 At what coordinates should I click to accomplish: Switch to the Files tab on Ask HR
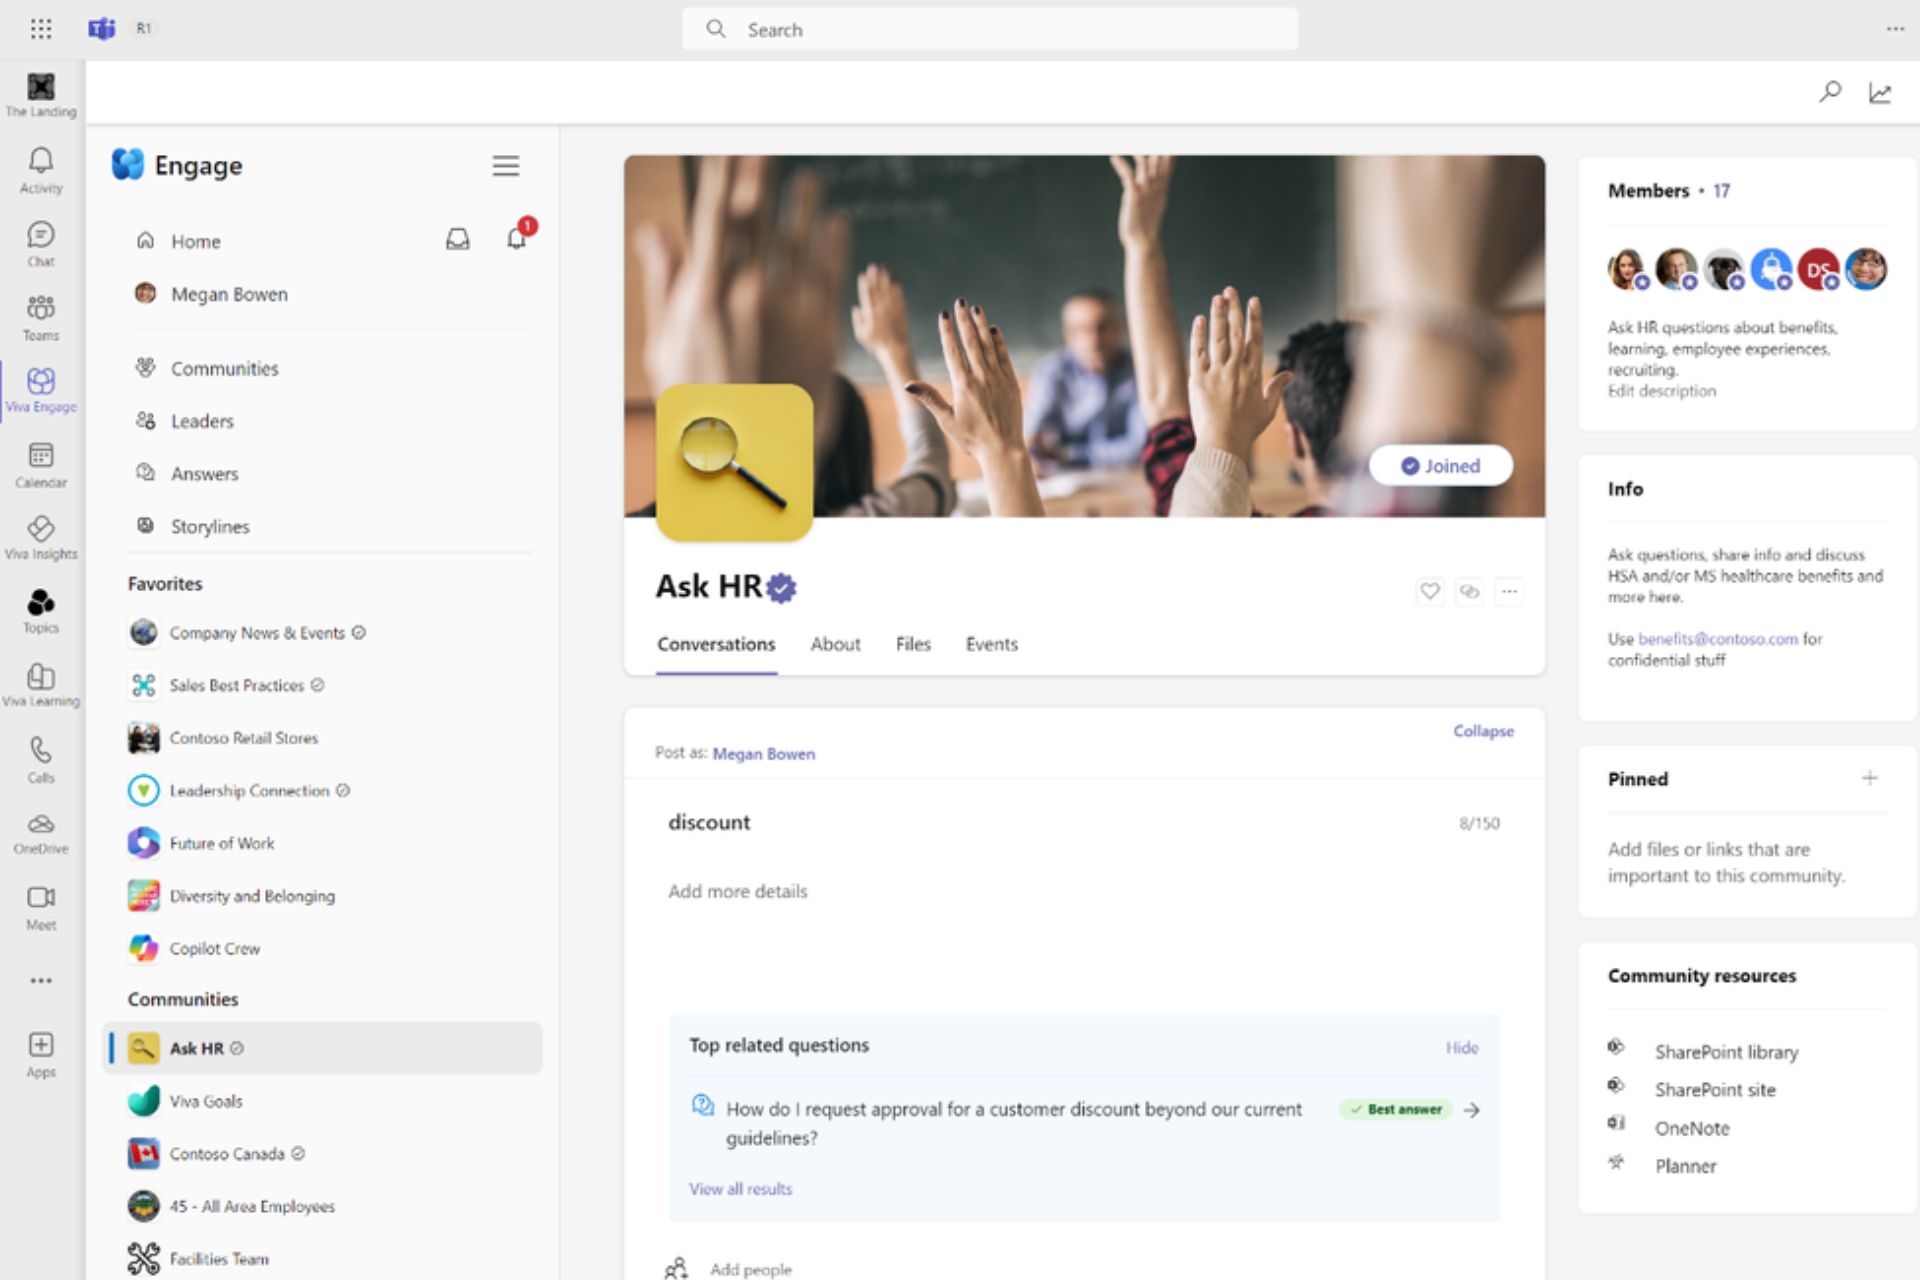coord(913,644)
